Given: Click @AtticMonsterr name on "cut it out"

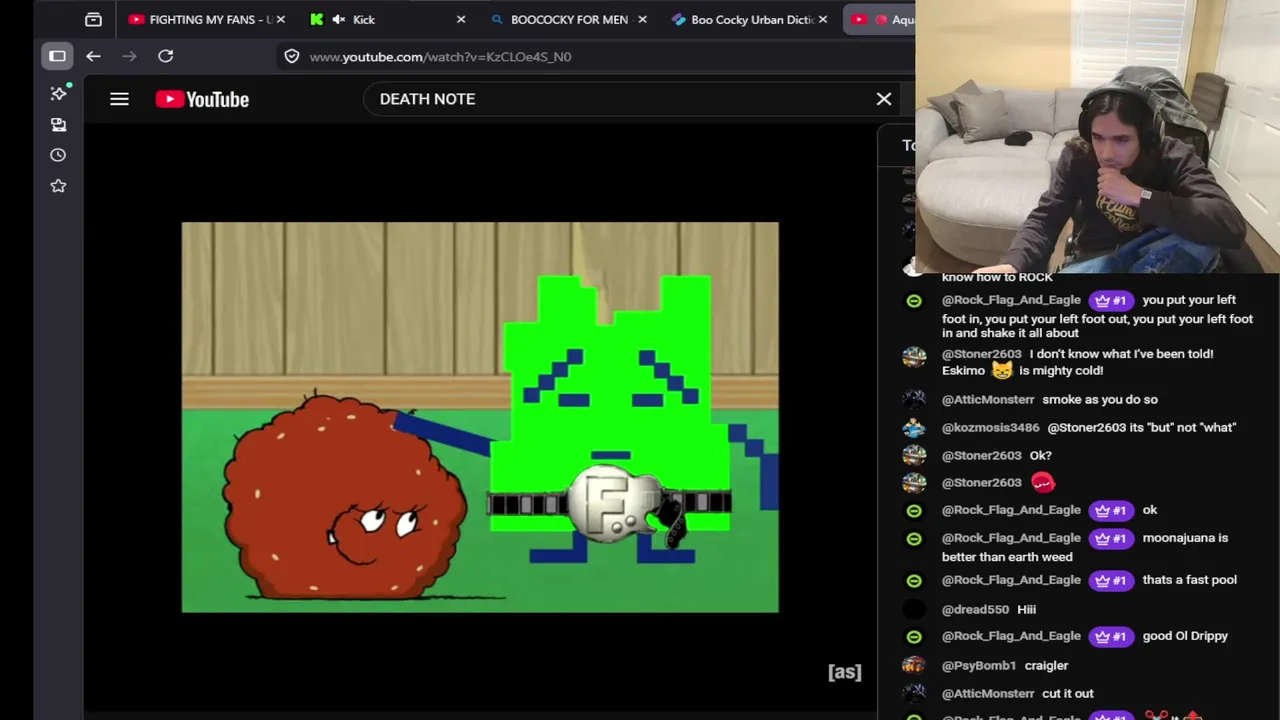Looking at the screenshot, I should (x=988, y=693).
